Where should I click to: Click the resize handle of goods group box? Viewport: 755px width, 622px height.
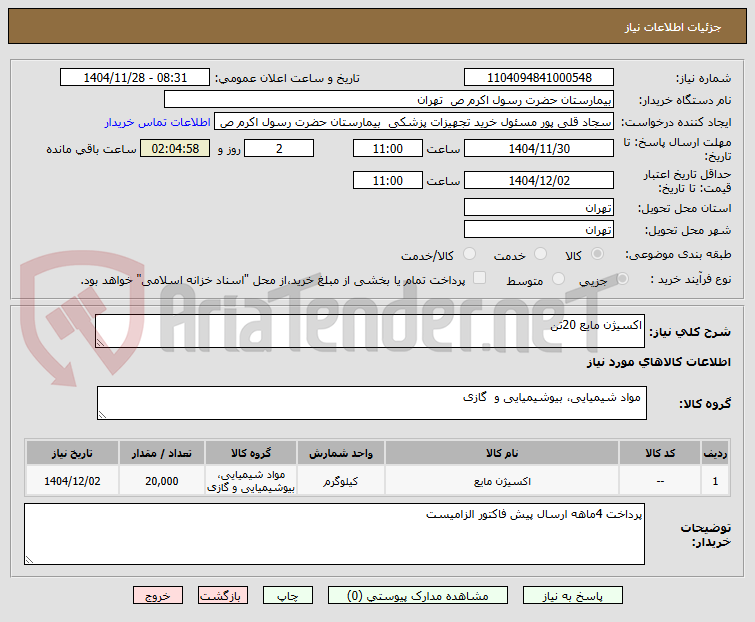(x=102, y=415)
